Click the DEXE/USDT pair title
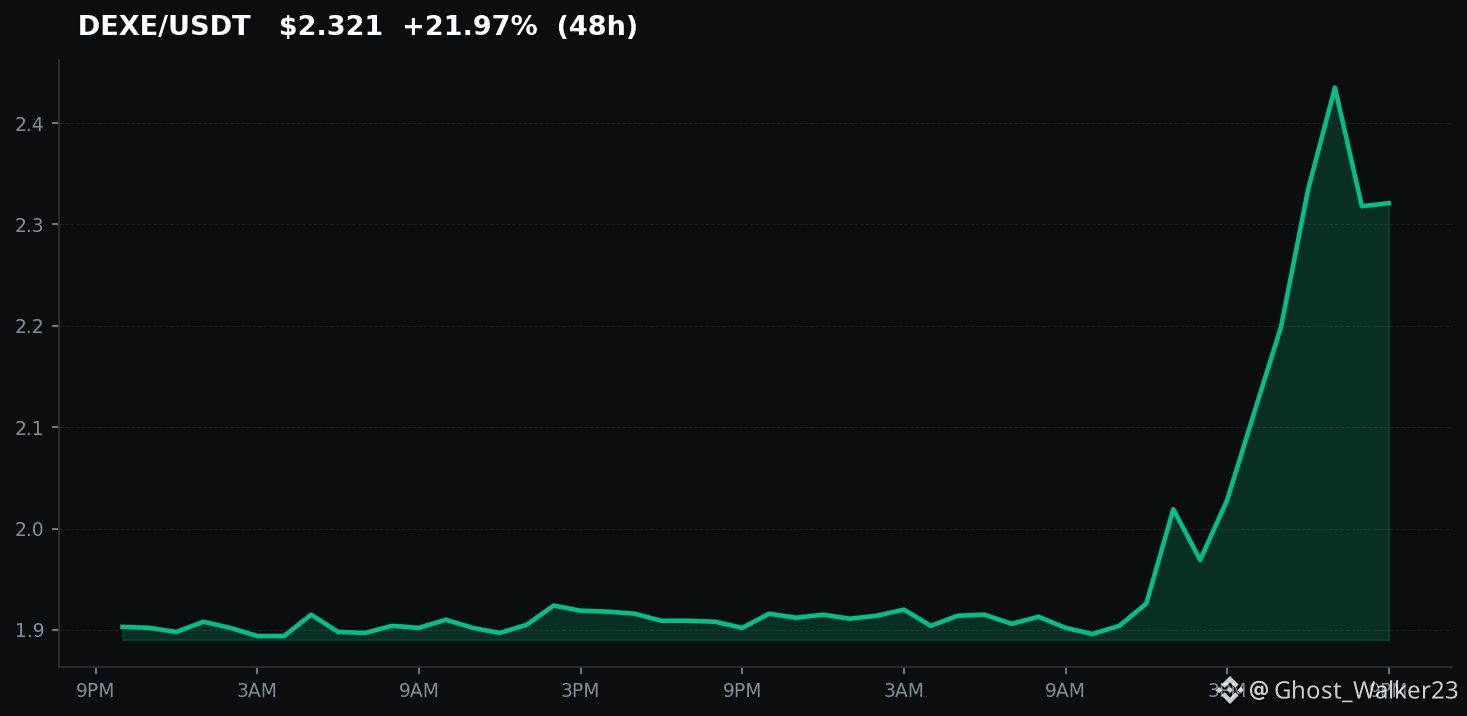 click(164, 27)
